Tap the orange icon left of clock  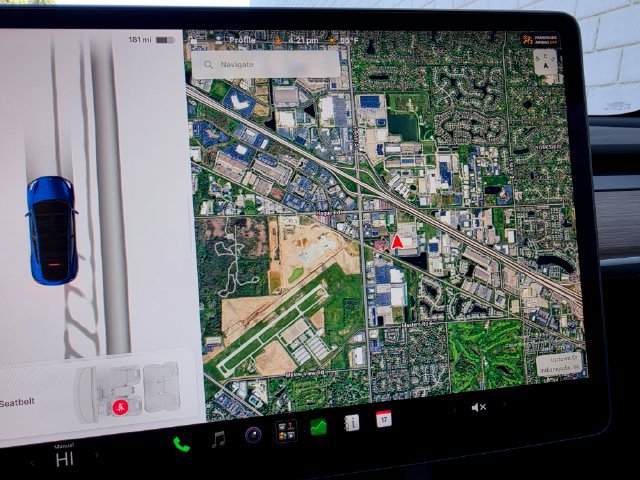click(x=278, y=40)
